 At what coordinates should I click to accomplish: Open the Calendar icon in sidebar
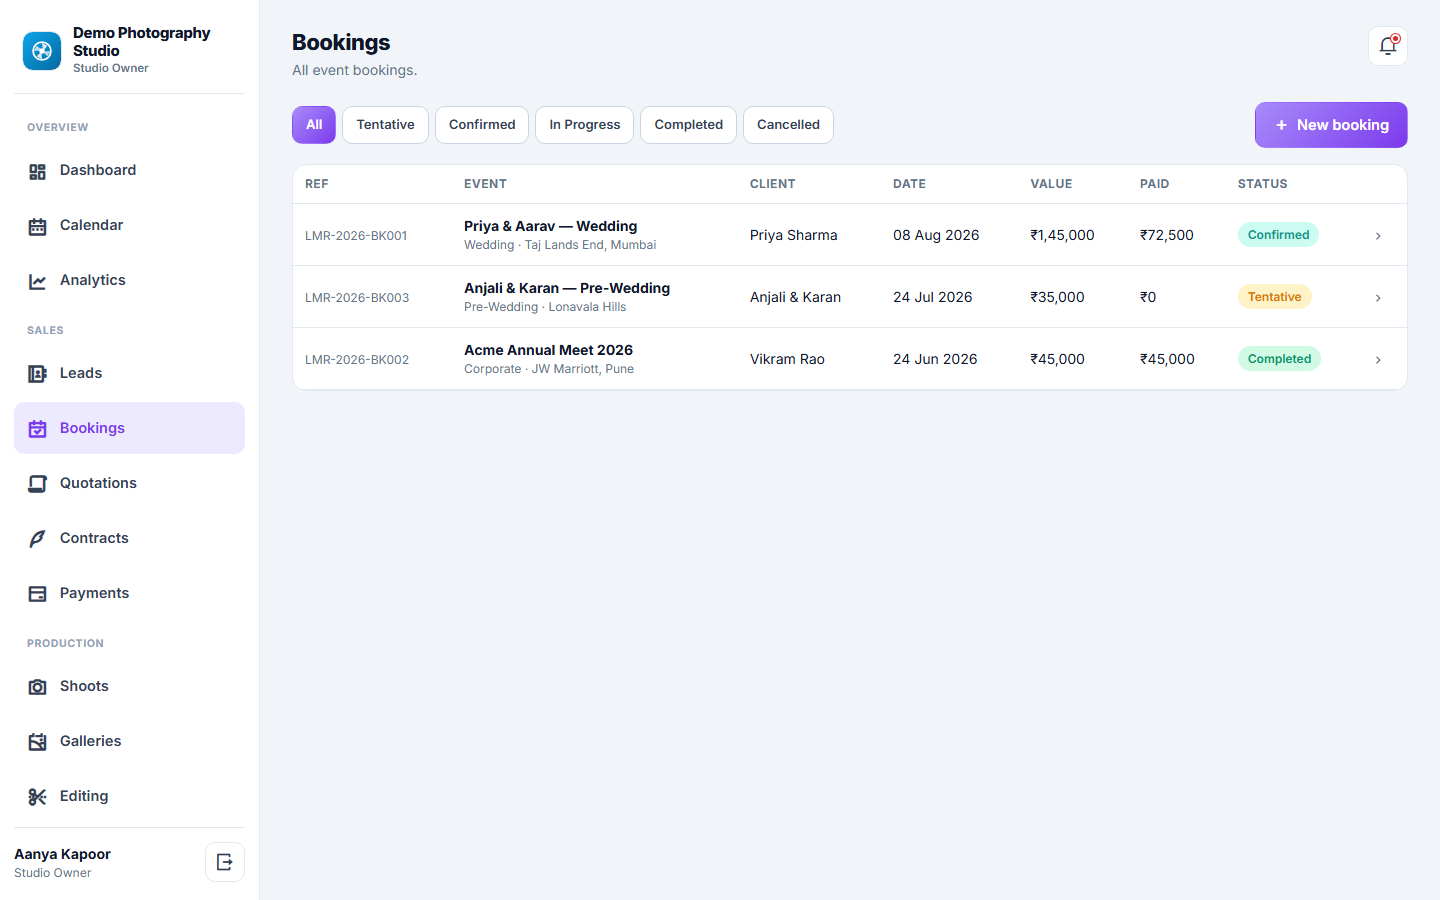tap(37, 227)
